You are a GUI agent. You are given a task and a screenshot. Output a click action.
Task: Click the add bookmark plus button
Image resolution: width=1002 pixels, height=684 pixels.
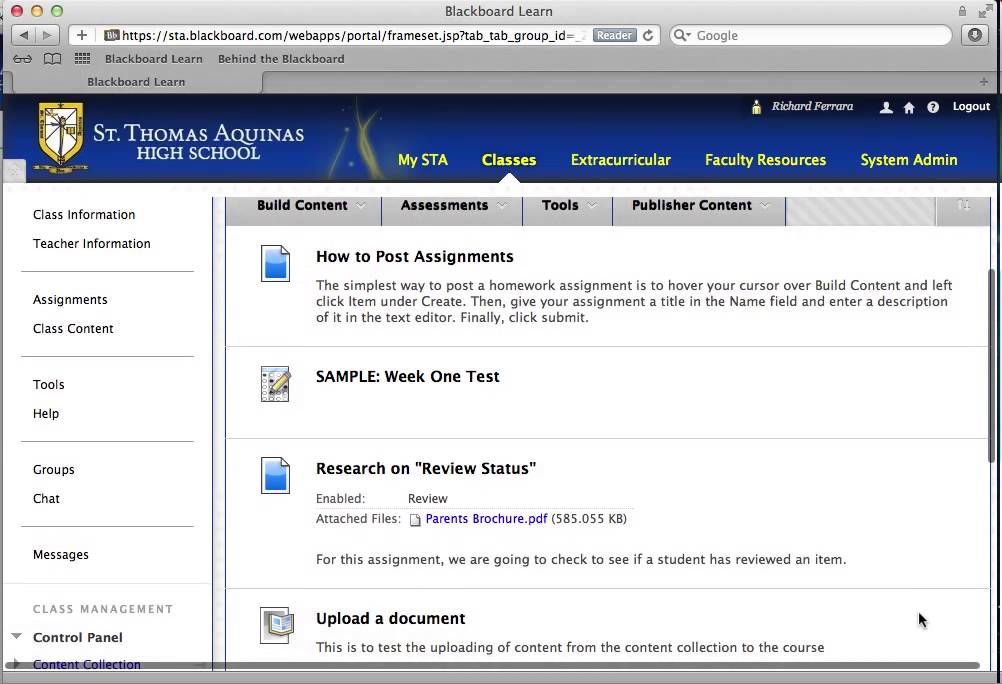(x=82, y=35)
